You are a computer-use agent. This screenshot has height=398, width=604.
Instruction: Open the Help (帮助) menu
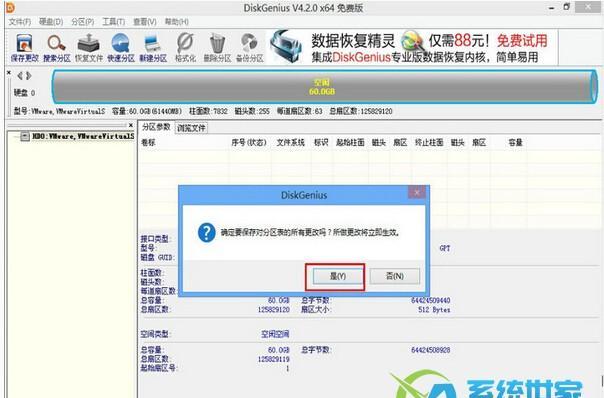pos(176,22)
